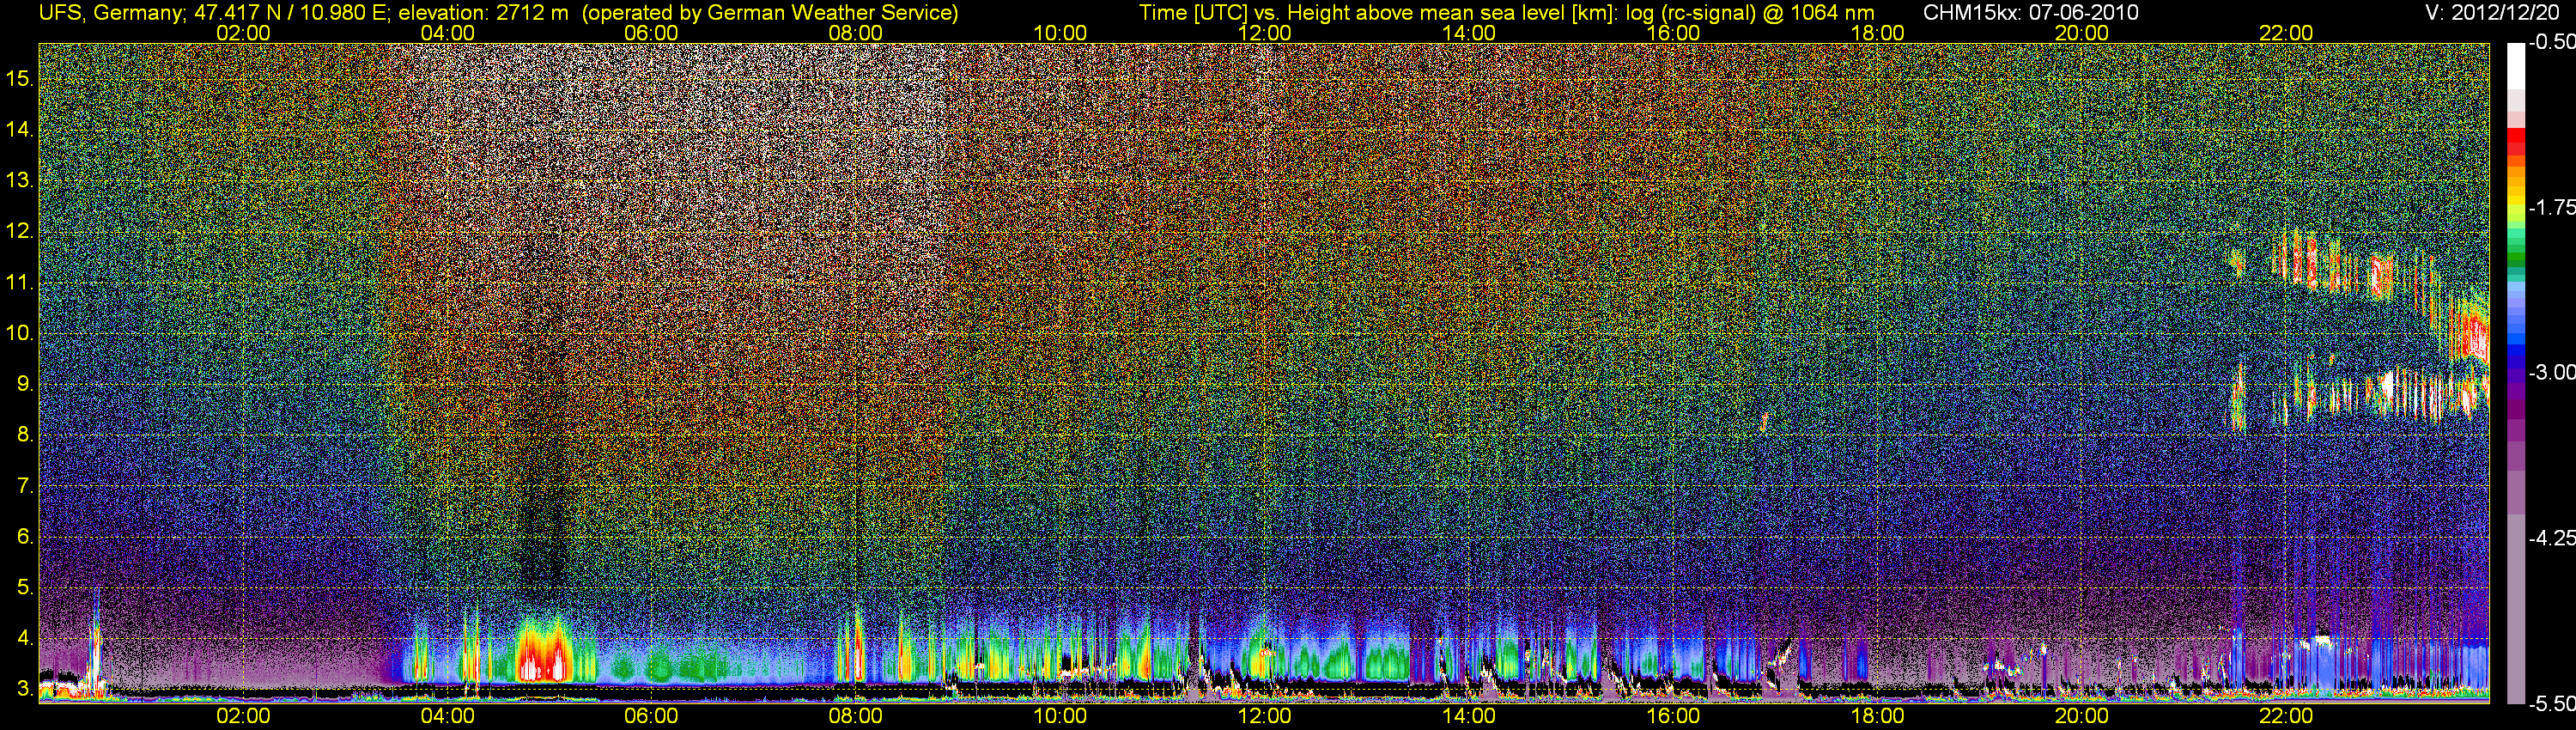Click the '-1.75' color scale value
The width and height of the screenshot is (2576, 730).
pos(2551,207)
